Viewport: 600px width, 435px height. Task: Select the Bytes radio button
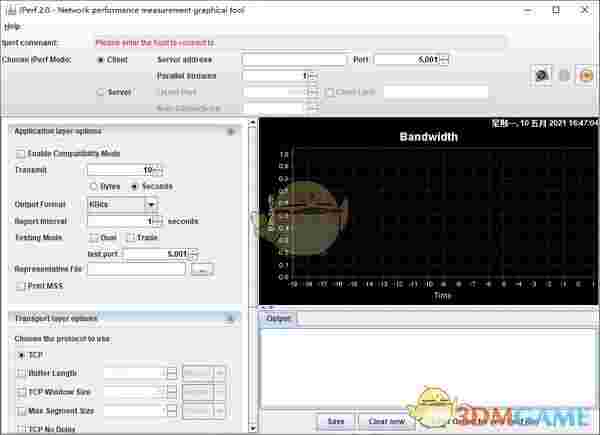tap(93, 187)
